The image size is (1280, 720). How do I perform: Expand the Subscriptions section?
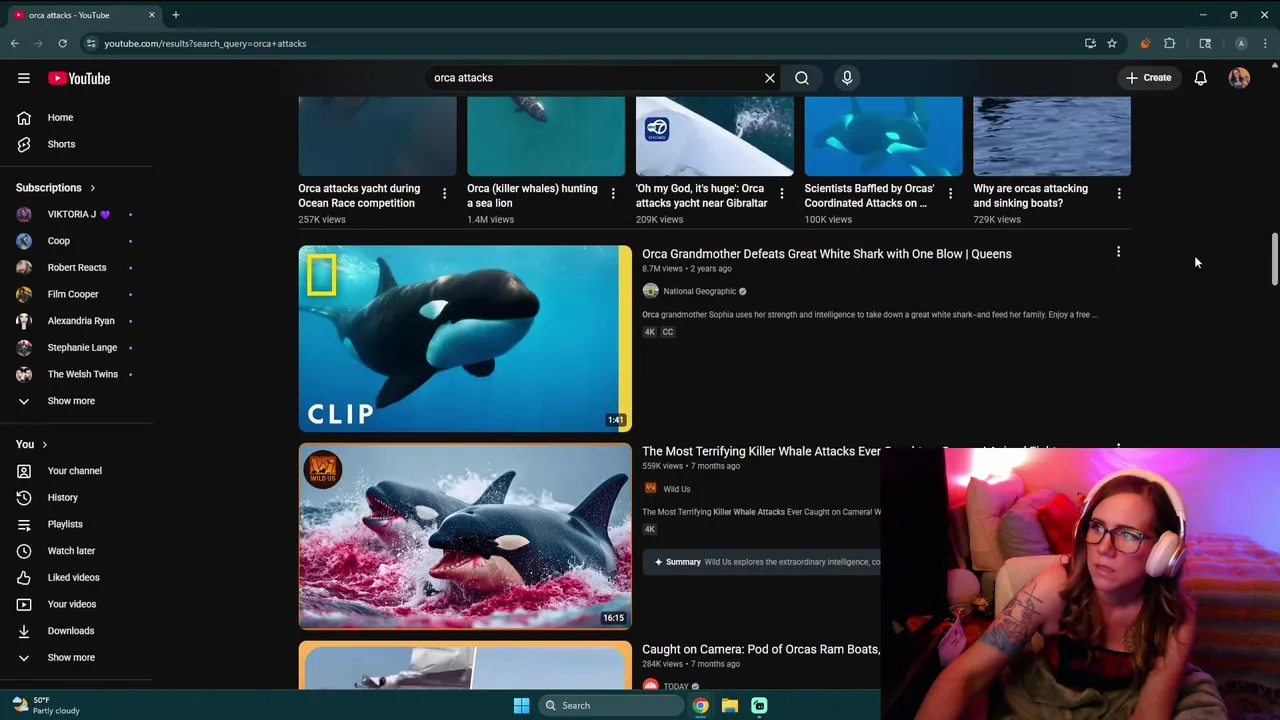(x=56, y=188)
